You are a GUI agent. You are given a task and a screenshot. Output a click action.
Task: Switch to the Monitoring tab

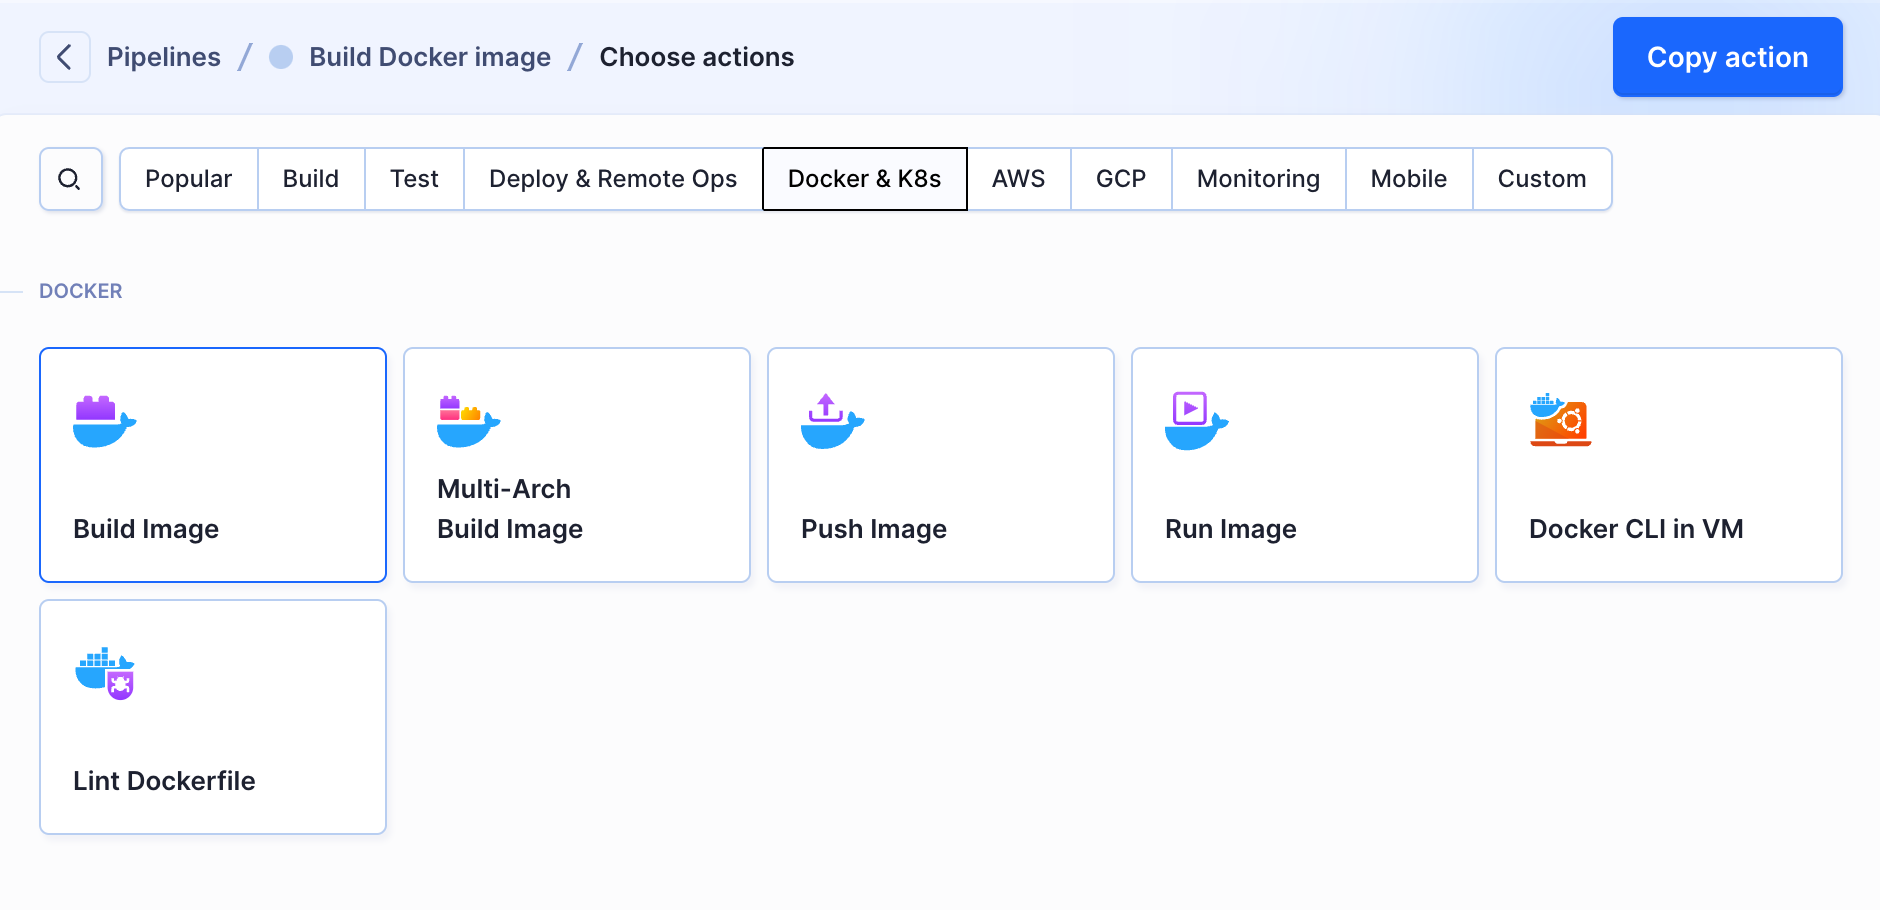click(1259, 179)
